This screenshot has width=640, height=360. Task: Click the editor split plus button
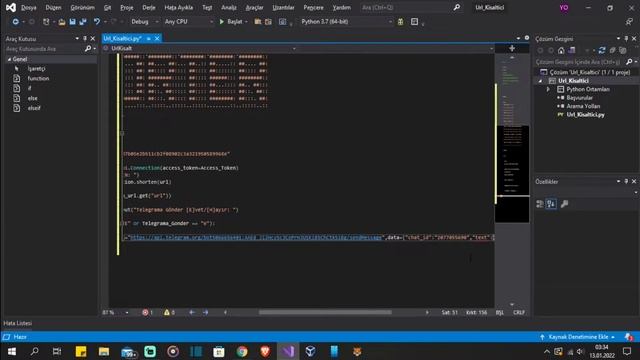coord(512,48)
